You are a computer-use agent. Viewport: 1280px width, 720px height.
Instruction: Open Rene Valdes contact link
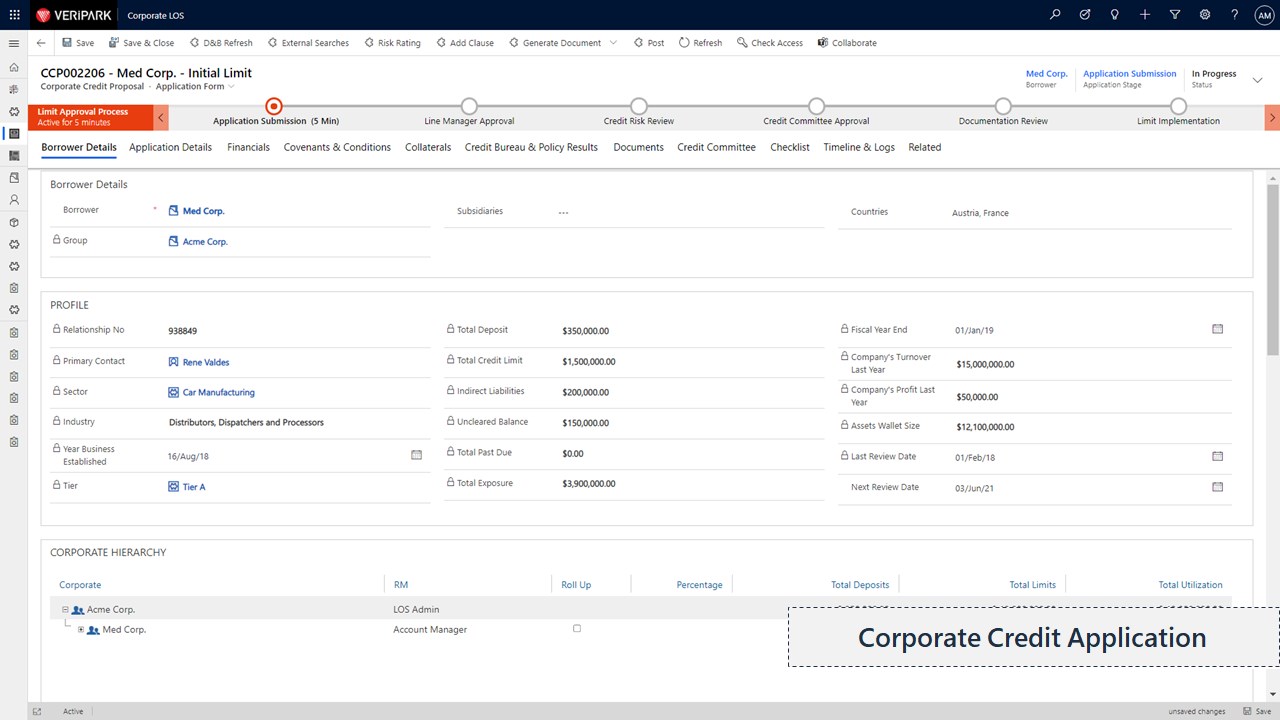[206, 362]
